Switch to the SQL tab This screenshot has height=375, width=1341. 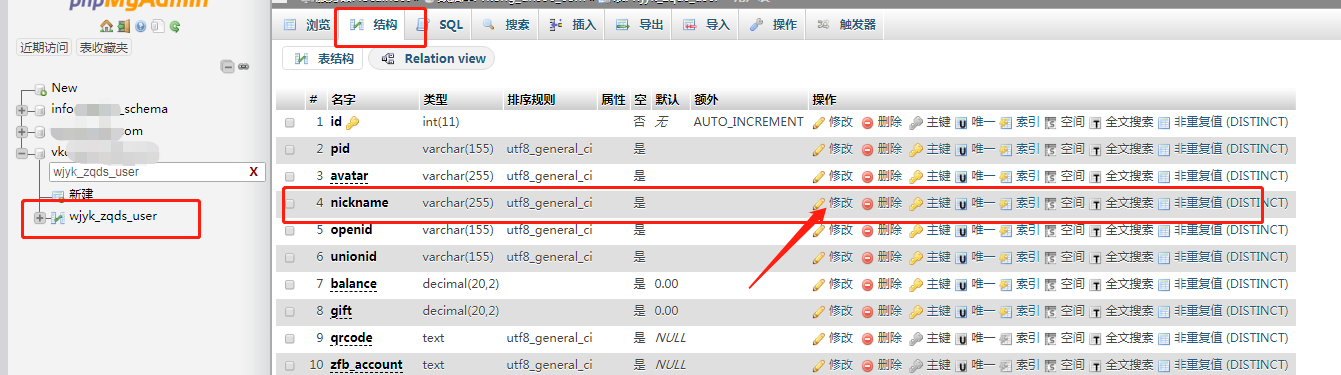click(x=439, y=24)
